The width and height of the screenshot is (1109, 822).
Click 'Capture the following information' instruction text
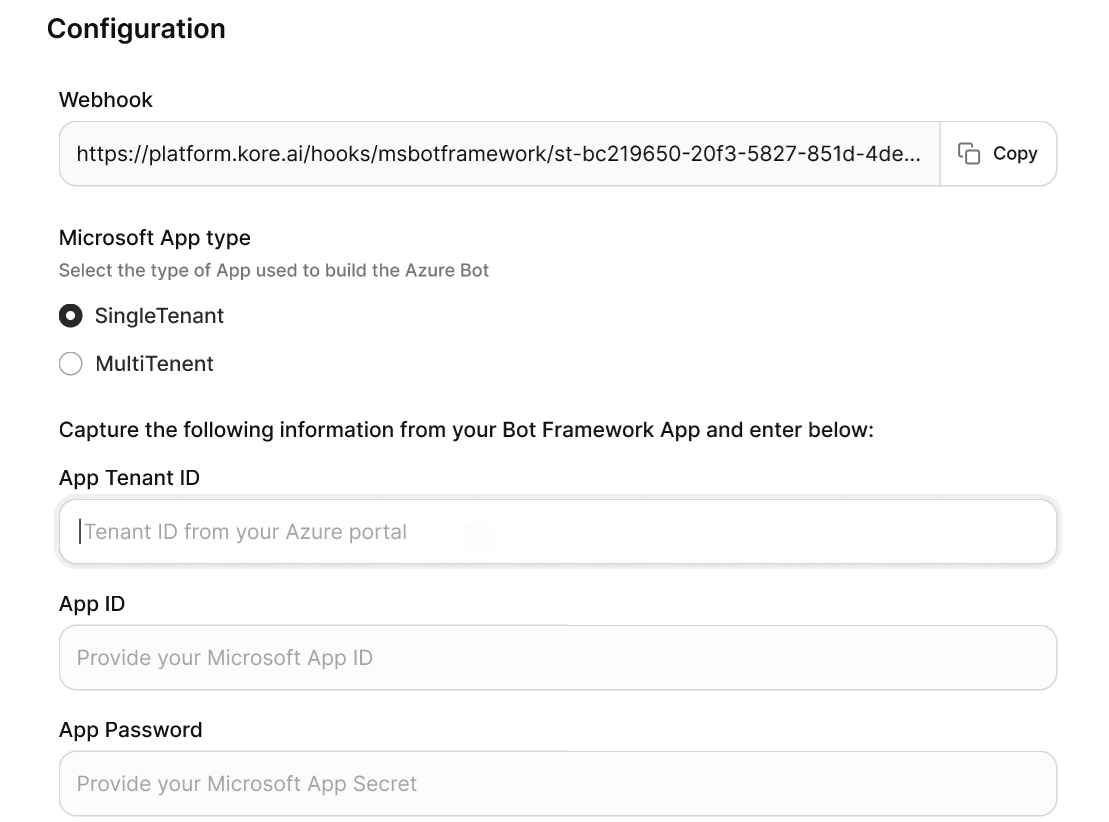pos(466,430)
